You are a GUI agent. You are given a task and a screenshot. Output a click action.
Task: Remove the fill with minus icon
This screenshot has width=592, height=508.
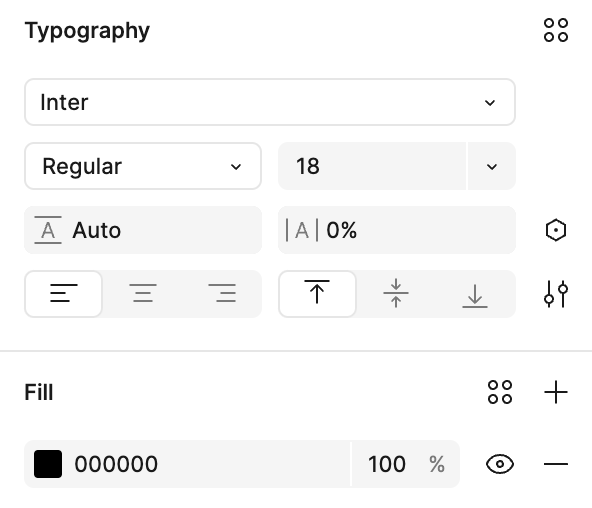coord(556,464)
